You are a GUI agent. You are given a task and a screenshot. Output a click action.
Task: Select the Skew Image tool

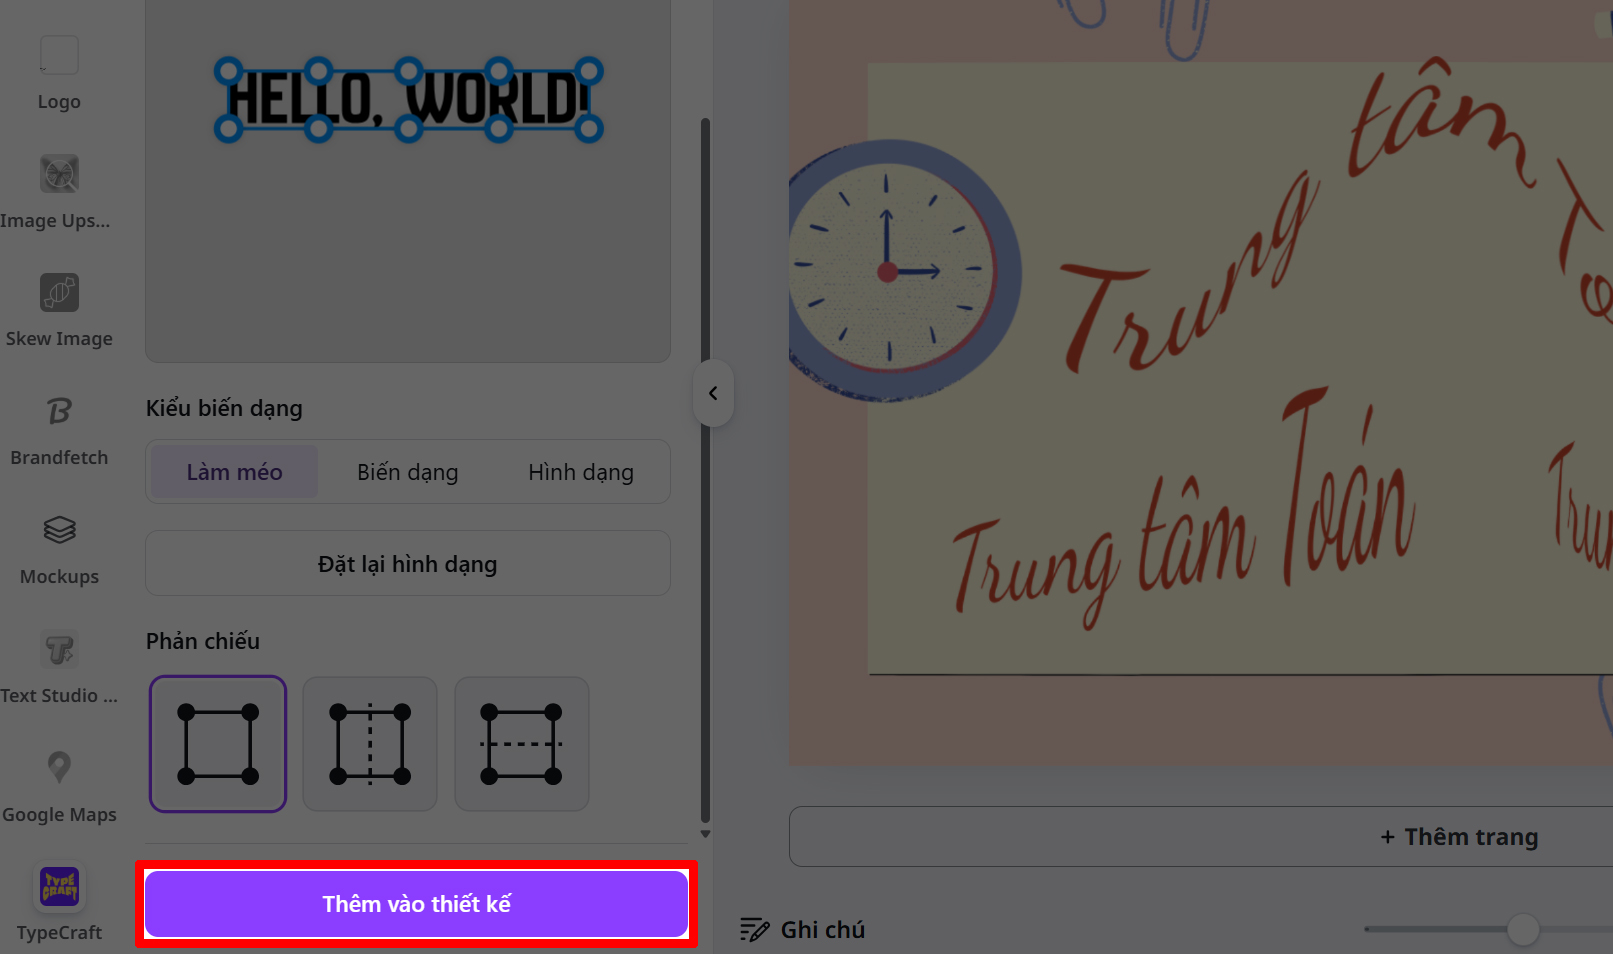tap(59, 308)
